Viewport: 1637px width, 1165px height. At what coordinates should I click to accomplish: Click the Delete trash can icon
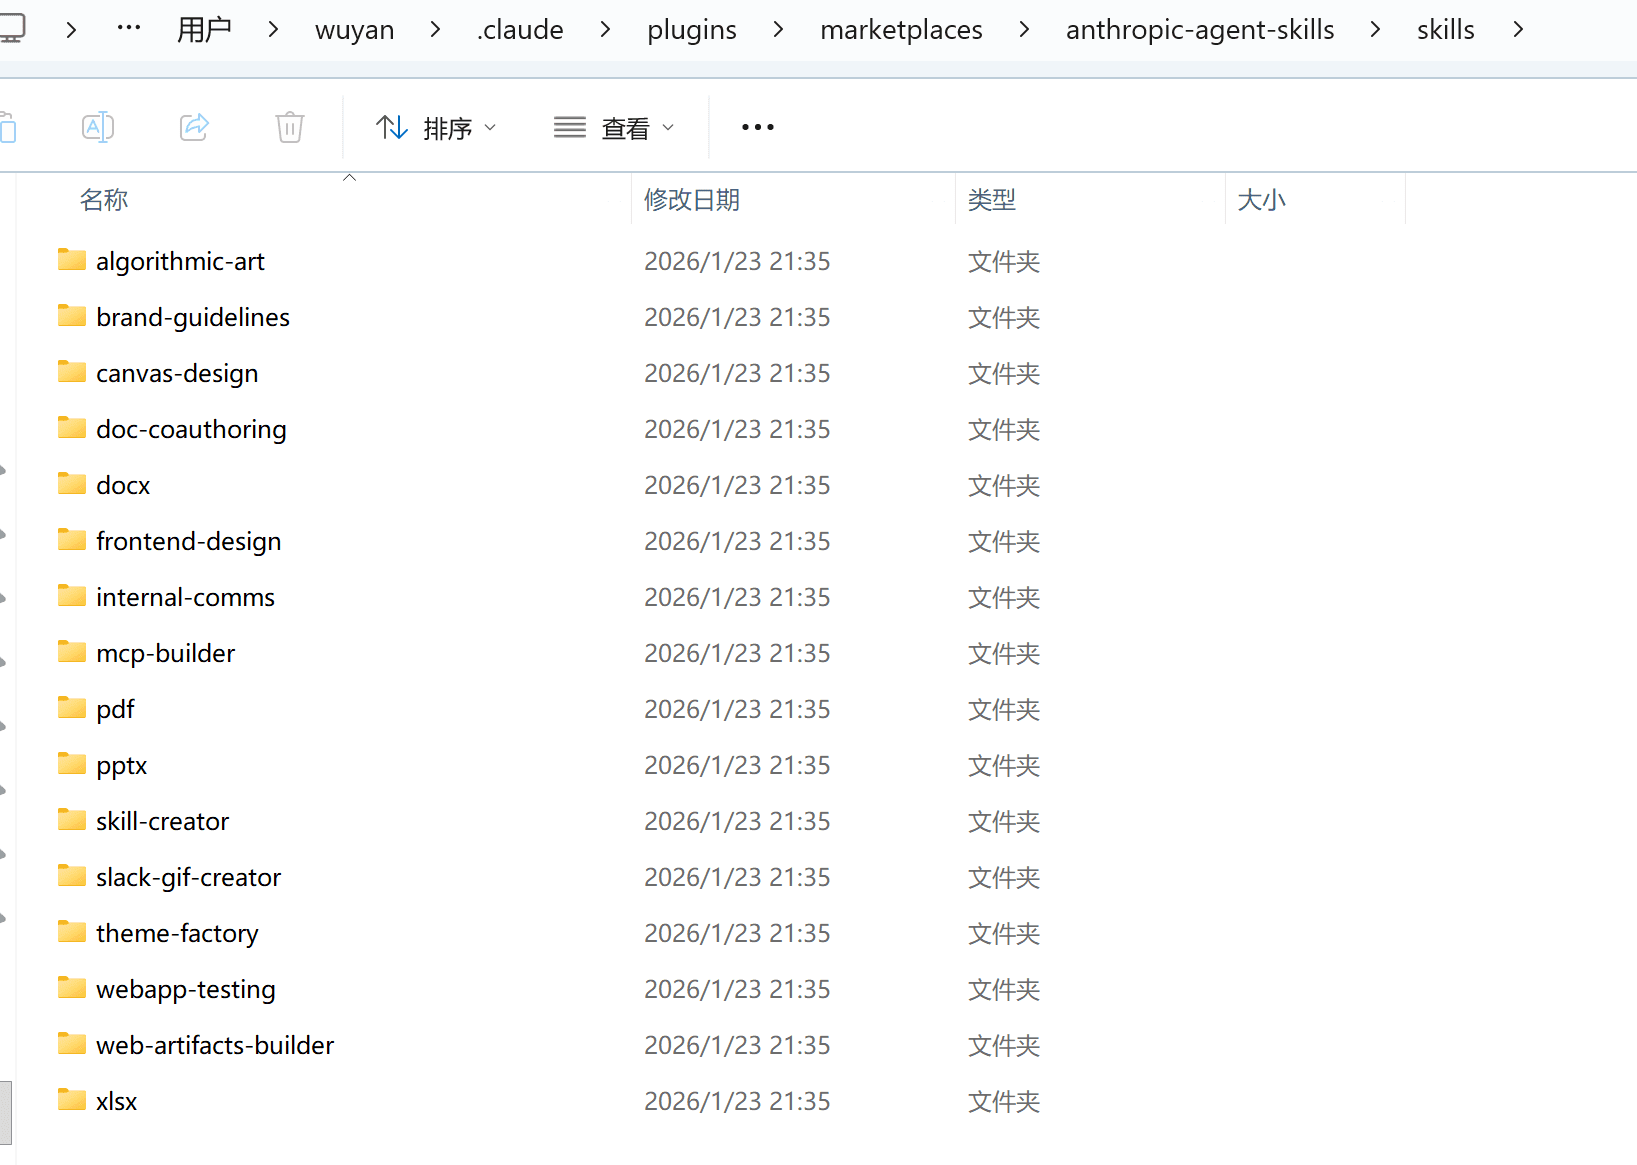290,127
